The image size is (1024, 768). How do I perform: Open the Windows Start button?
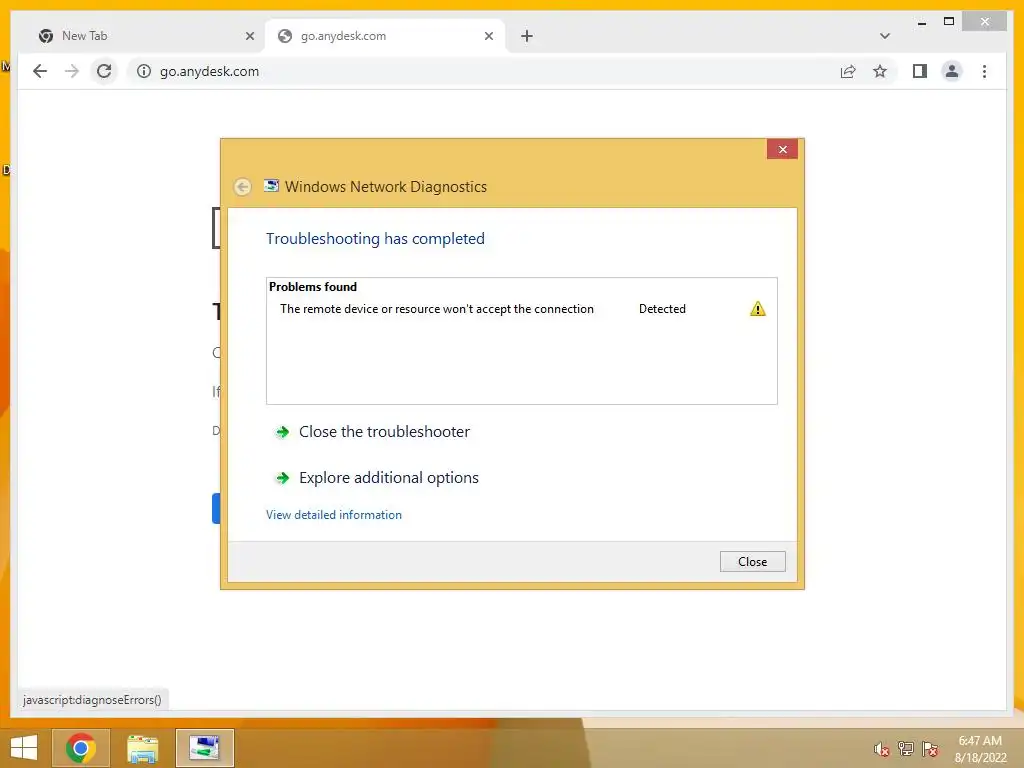click(x=24, y=747)
